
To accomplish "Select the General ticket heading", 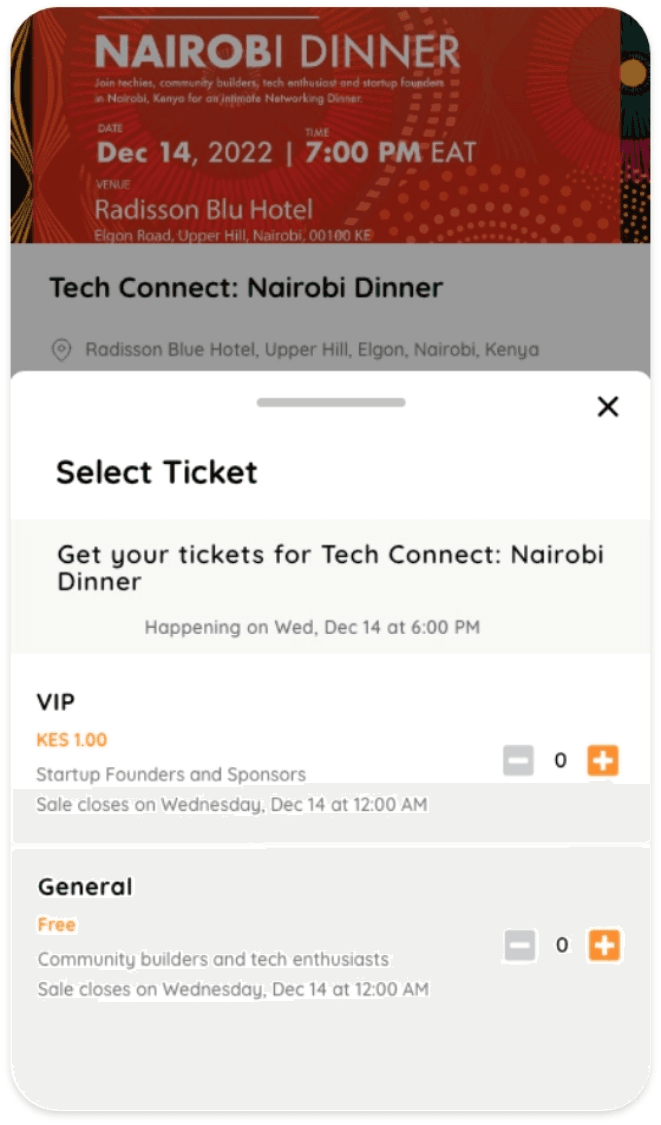I will pyautogui.click(x=85, y=887).
